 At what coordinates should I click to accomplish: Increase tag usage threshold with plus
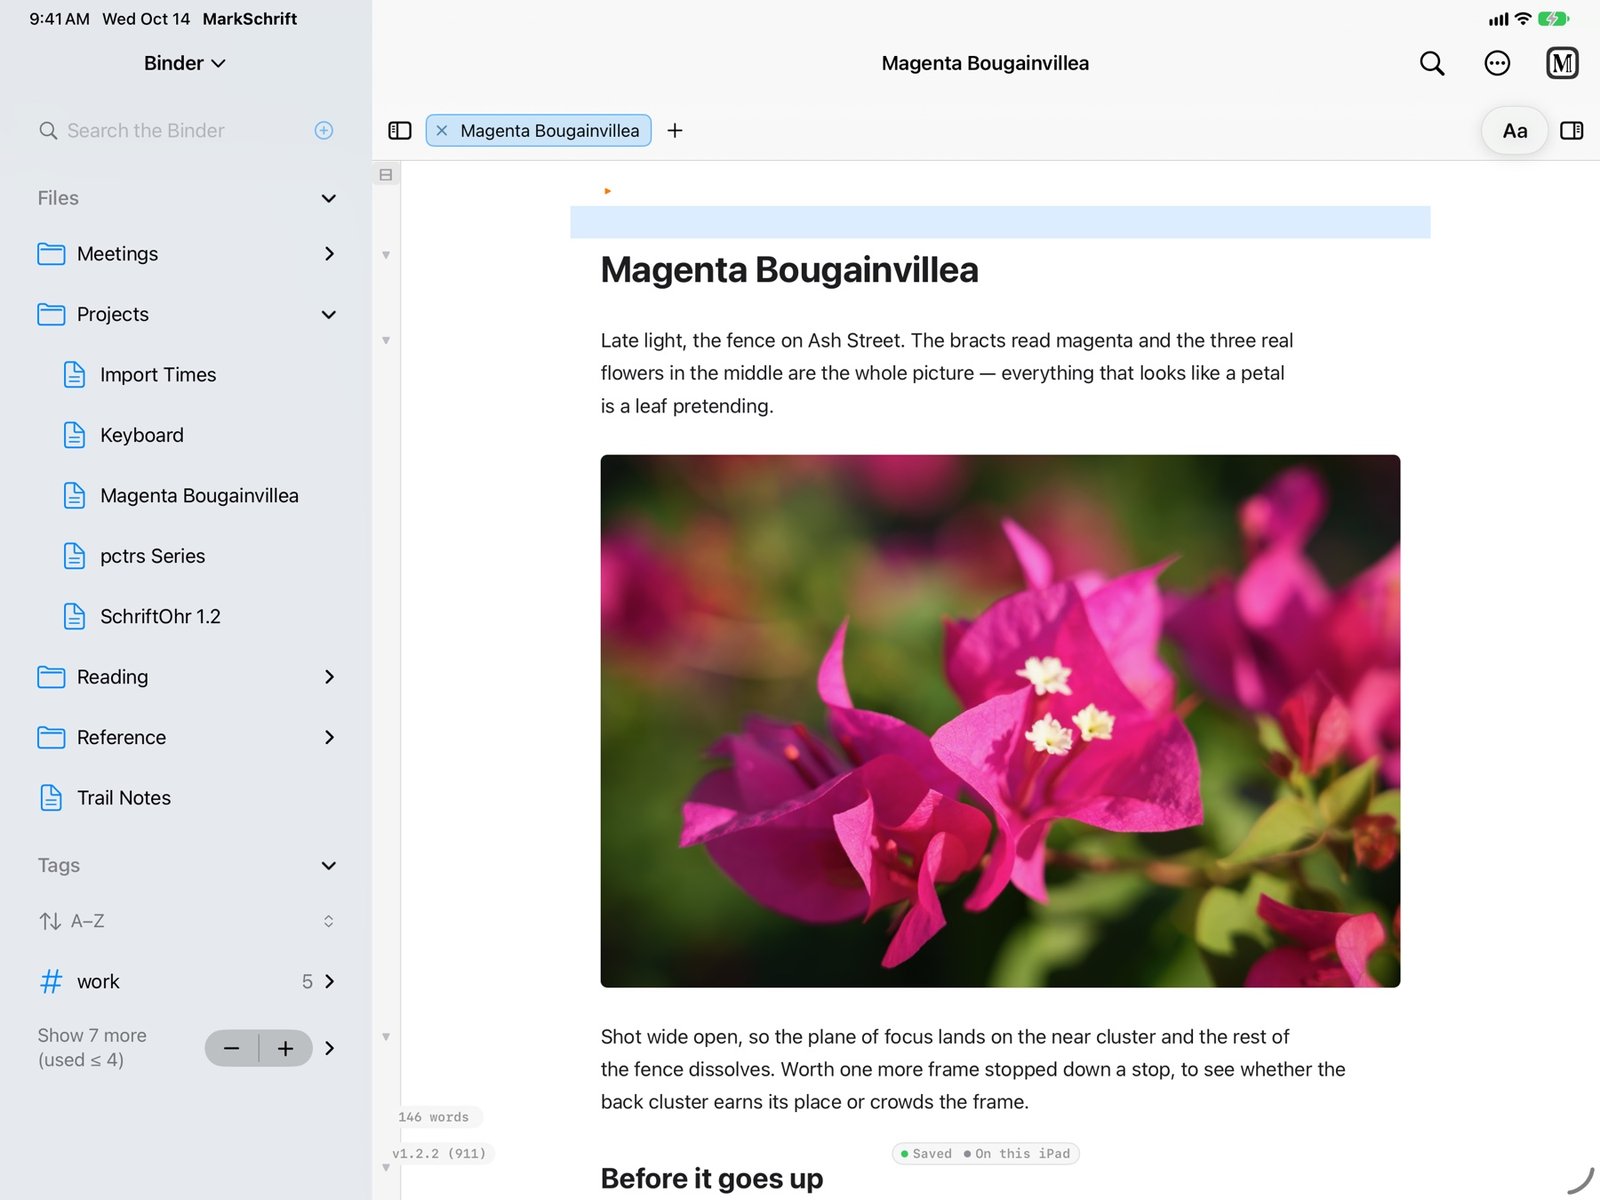coord(286,1048)
